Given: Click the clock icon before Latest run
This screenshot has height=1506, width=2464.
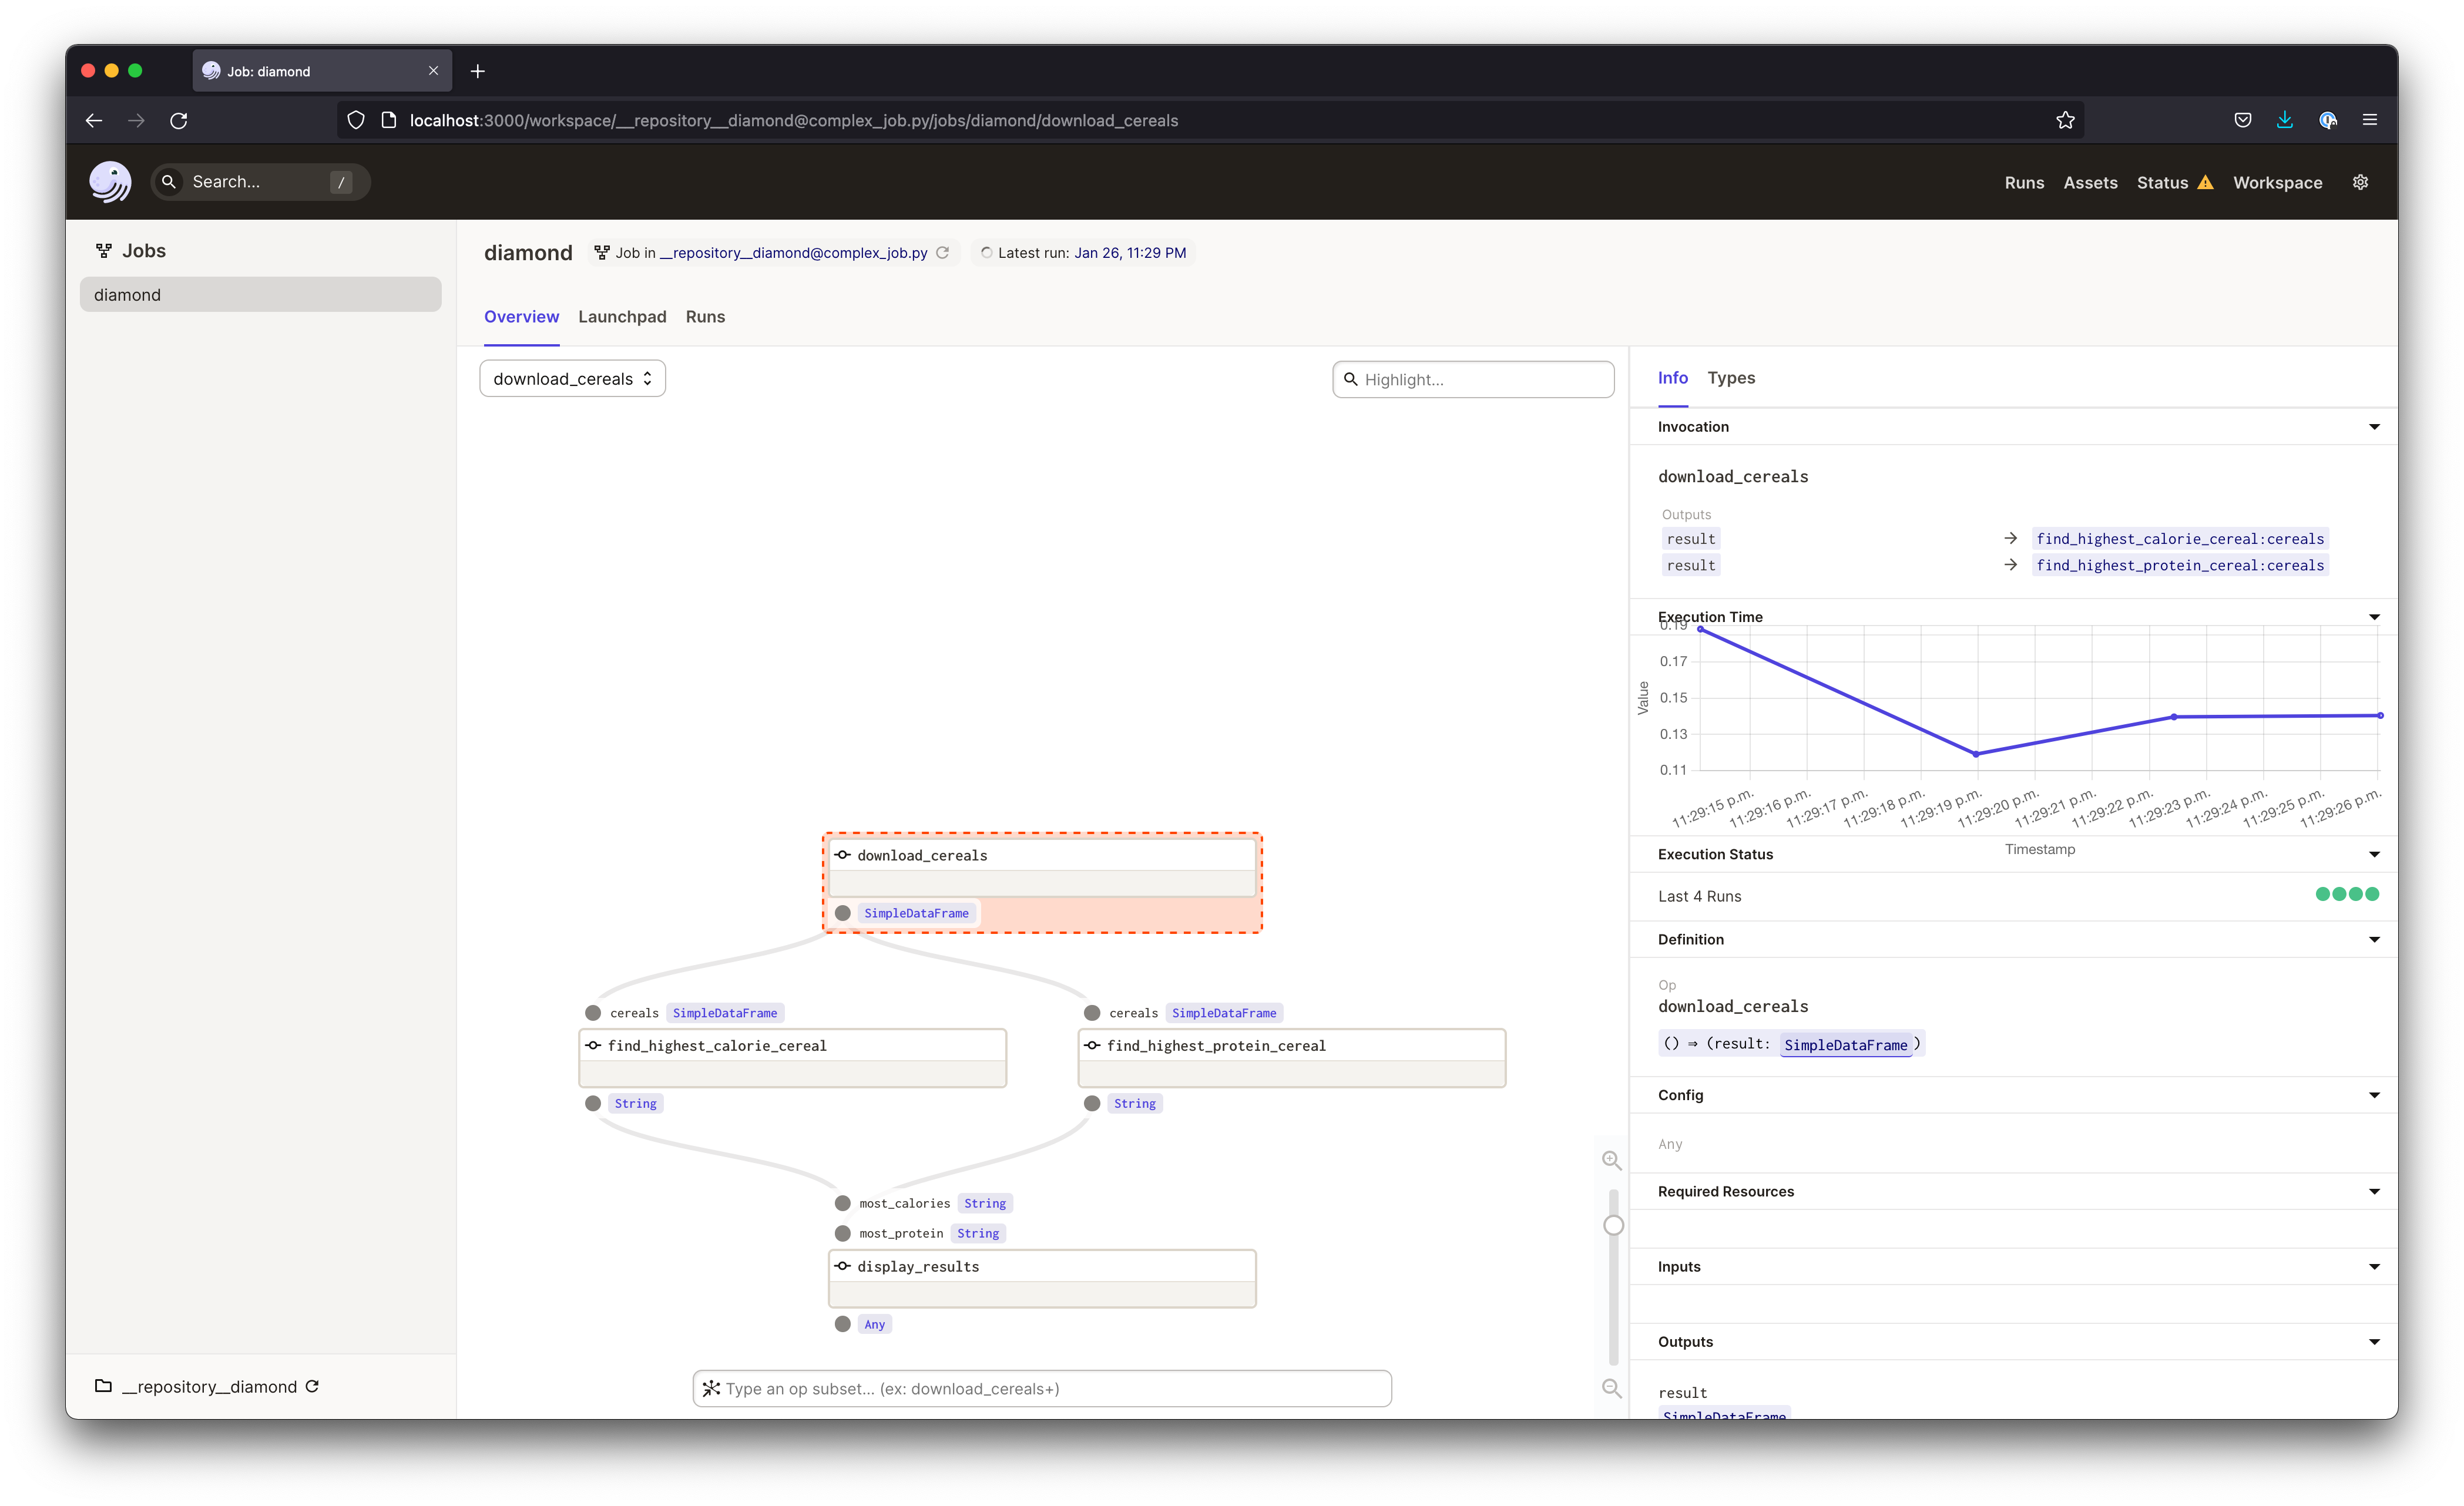Looking at the screenshot, I should (x=986, y=252).
